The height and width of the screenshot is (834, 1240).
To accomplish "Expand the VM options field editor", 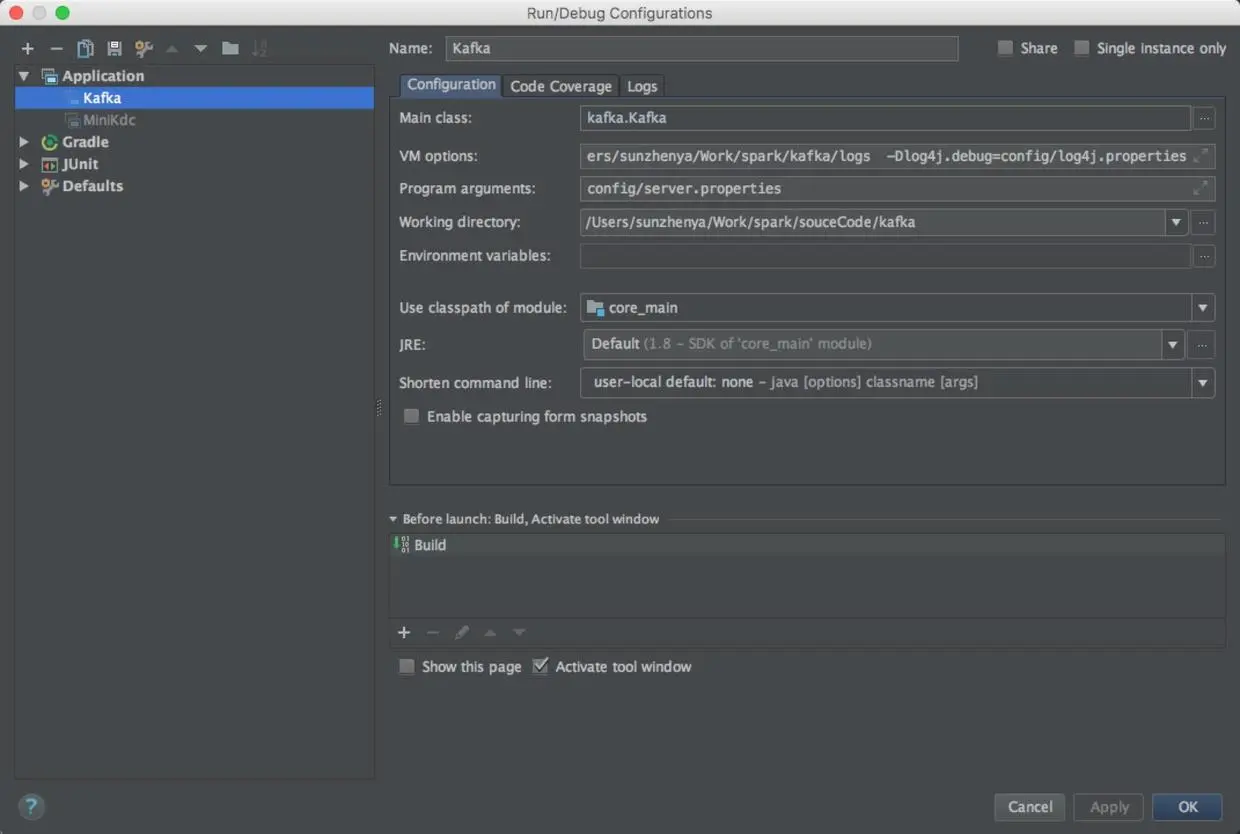I will coord(1201,155).
